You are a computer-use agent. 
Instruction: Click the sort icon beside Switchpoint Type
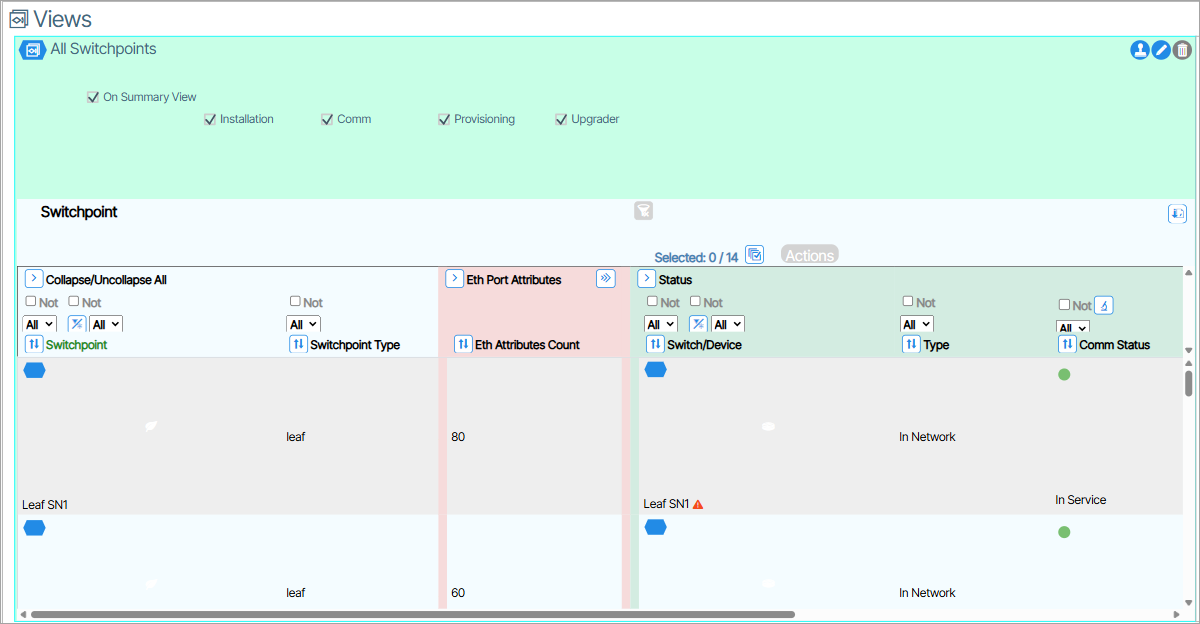[x=298, y=344]
